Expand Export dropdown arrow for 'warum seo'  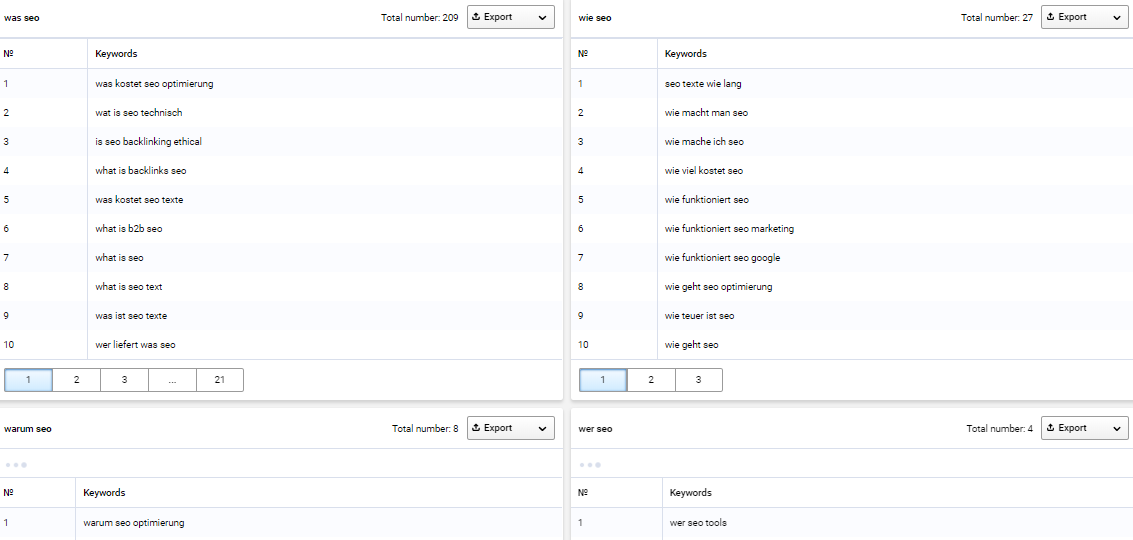point(542,429)
